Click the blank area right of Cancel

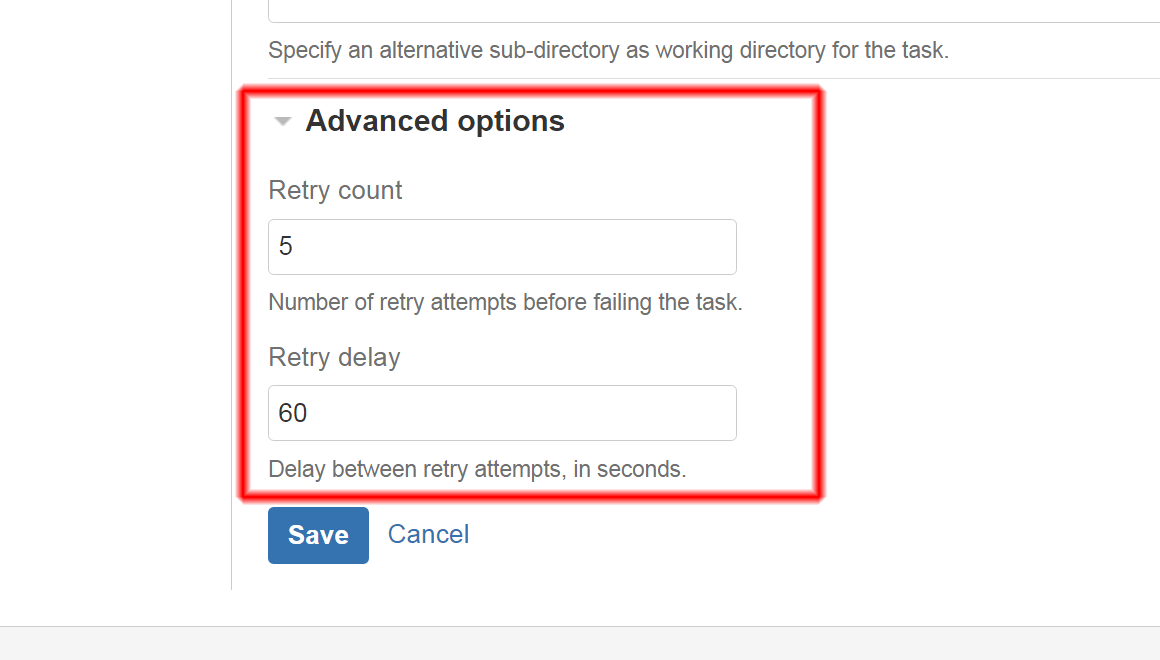(x=800, y=535)
